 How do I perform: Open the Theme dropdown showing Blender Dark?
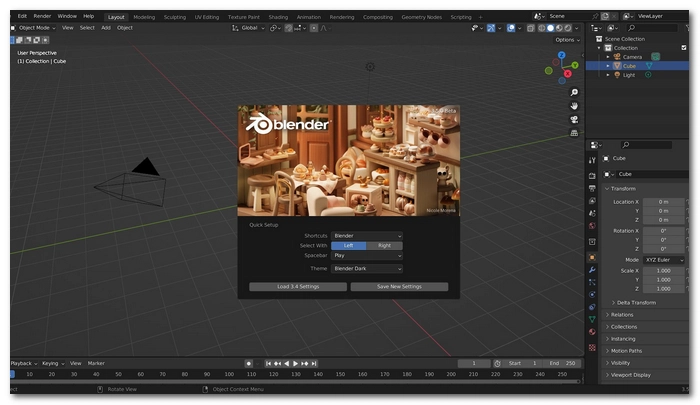coord(367,268)
